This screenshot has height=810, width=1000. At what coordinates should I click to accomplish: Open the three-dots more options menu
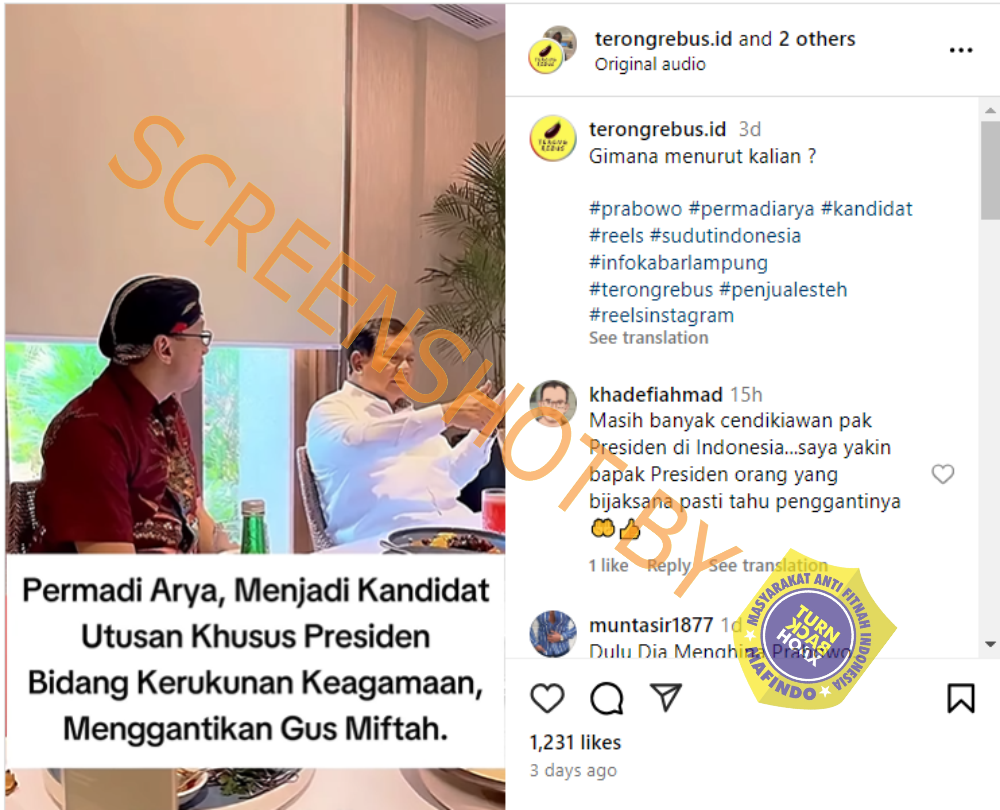960,50
